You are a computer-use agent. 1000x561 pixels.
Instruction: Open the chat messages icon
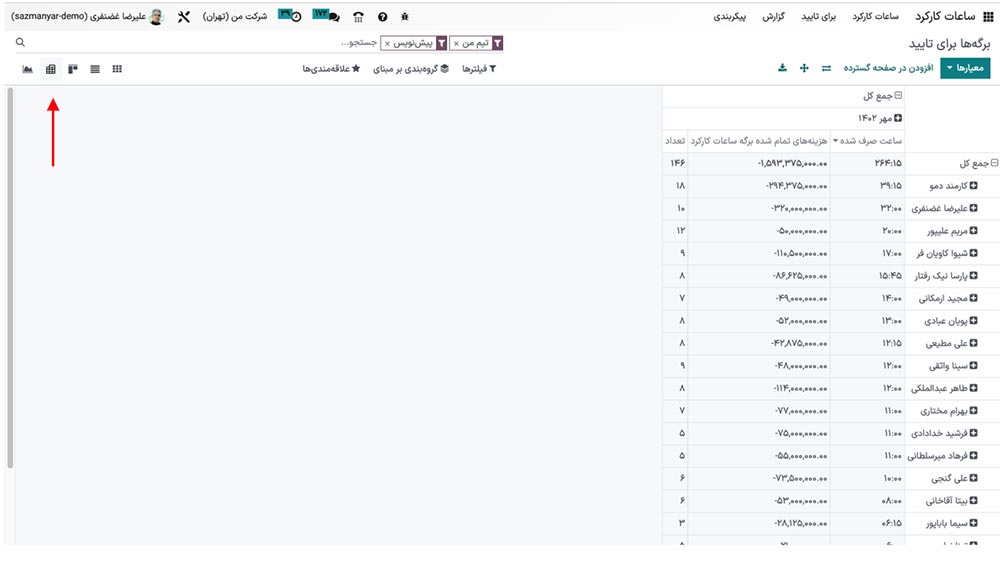click(333, 17)
